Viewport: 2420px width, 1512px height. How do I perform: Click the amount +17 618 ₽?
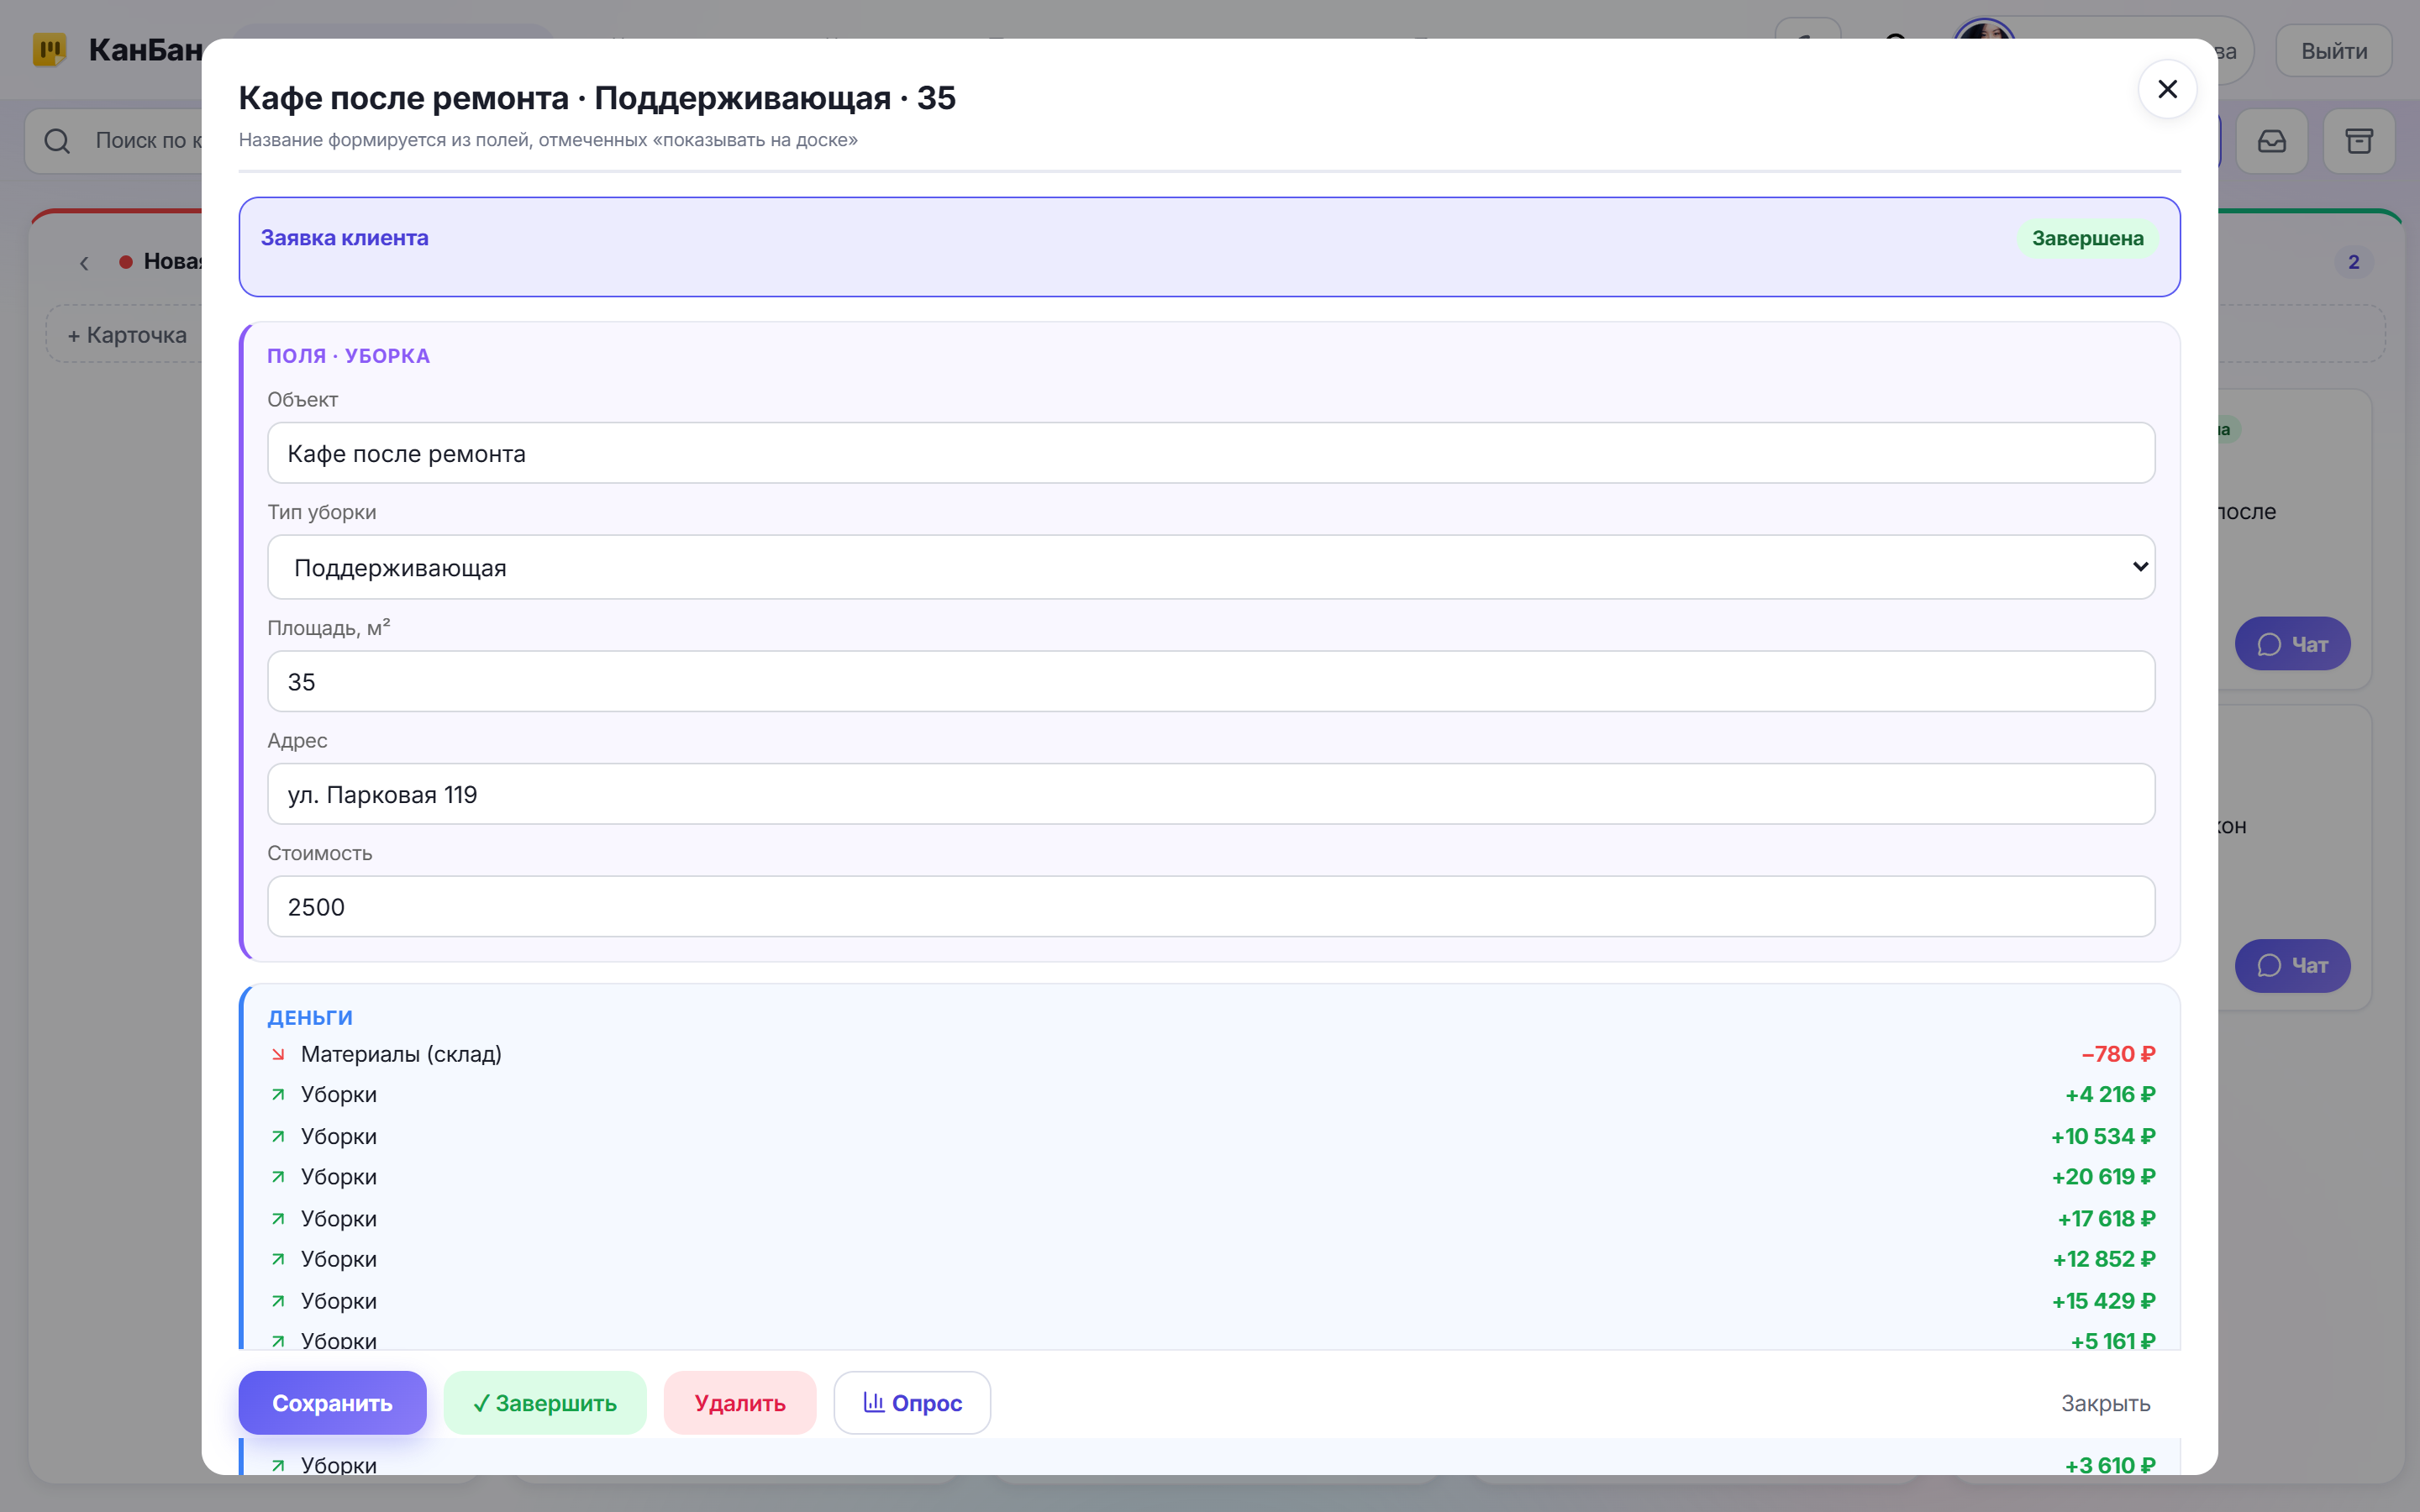click(2106, 1218)
